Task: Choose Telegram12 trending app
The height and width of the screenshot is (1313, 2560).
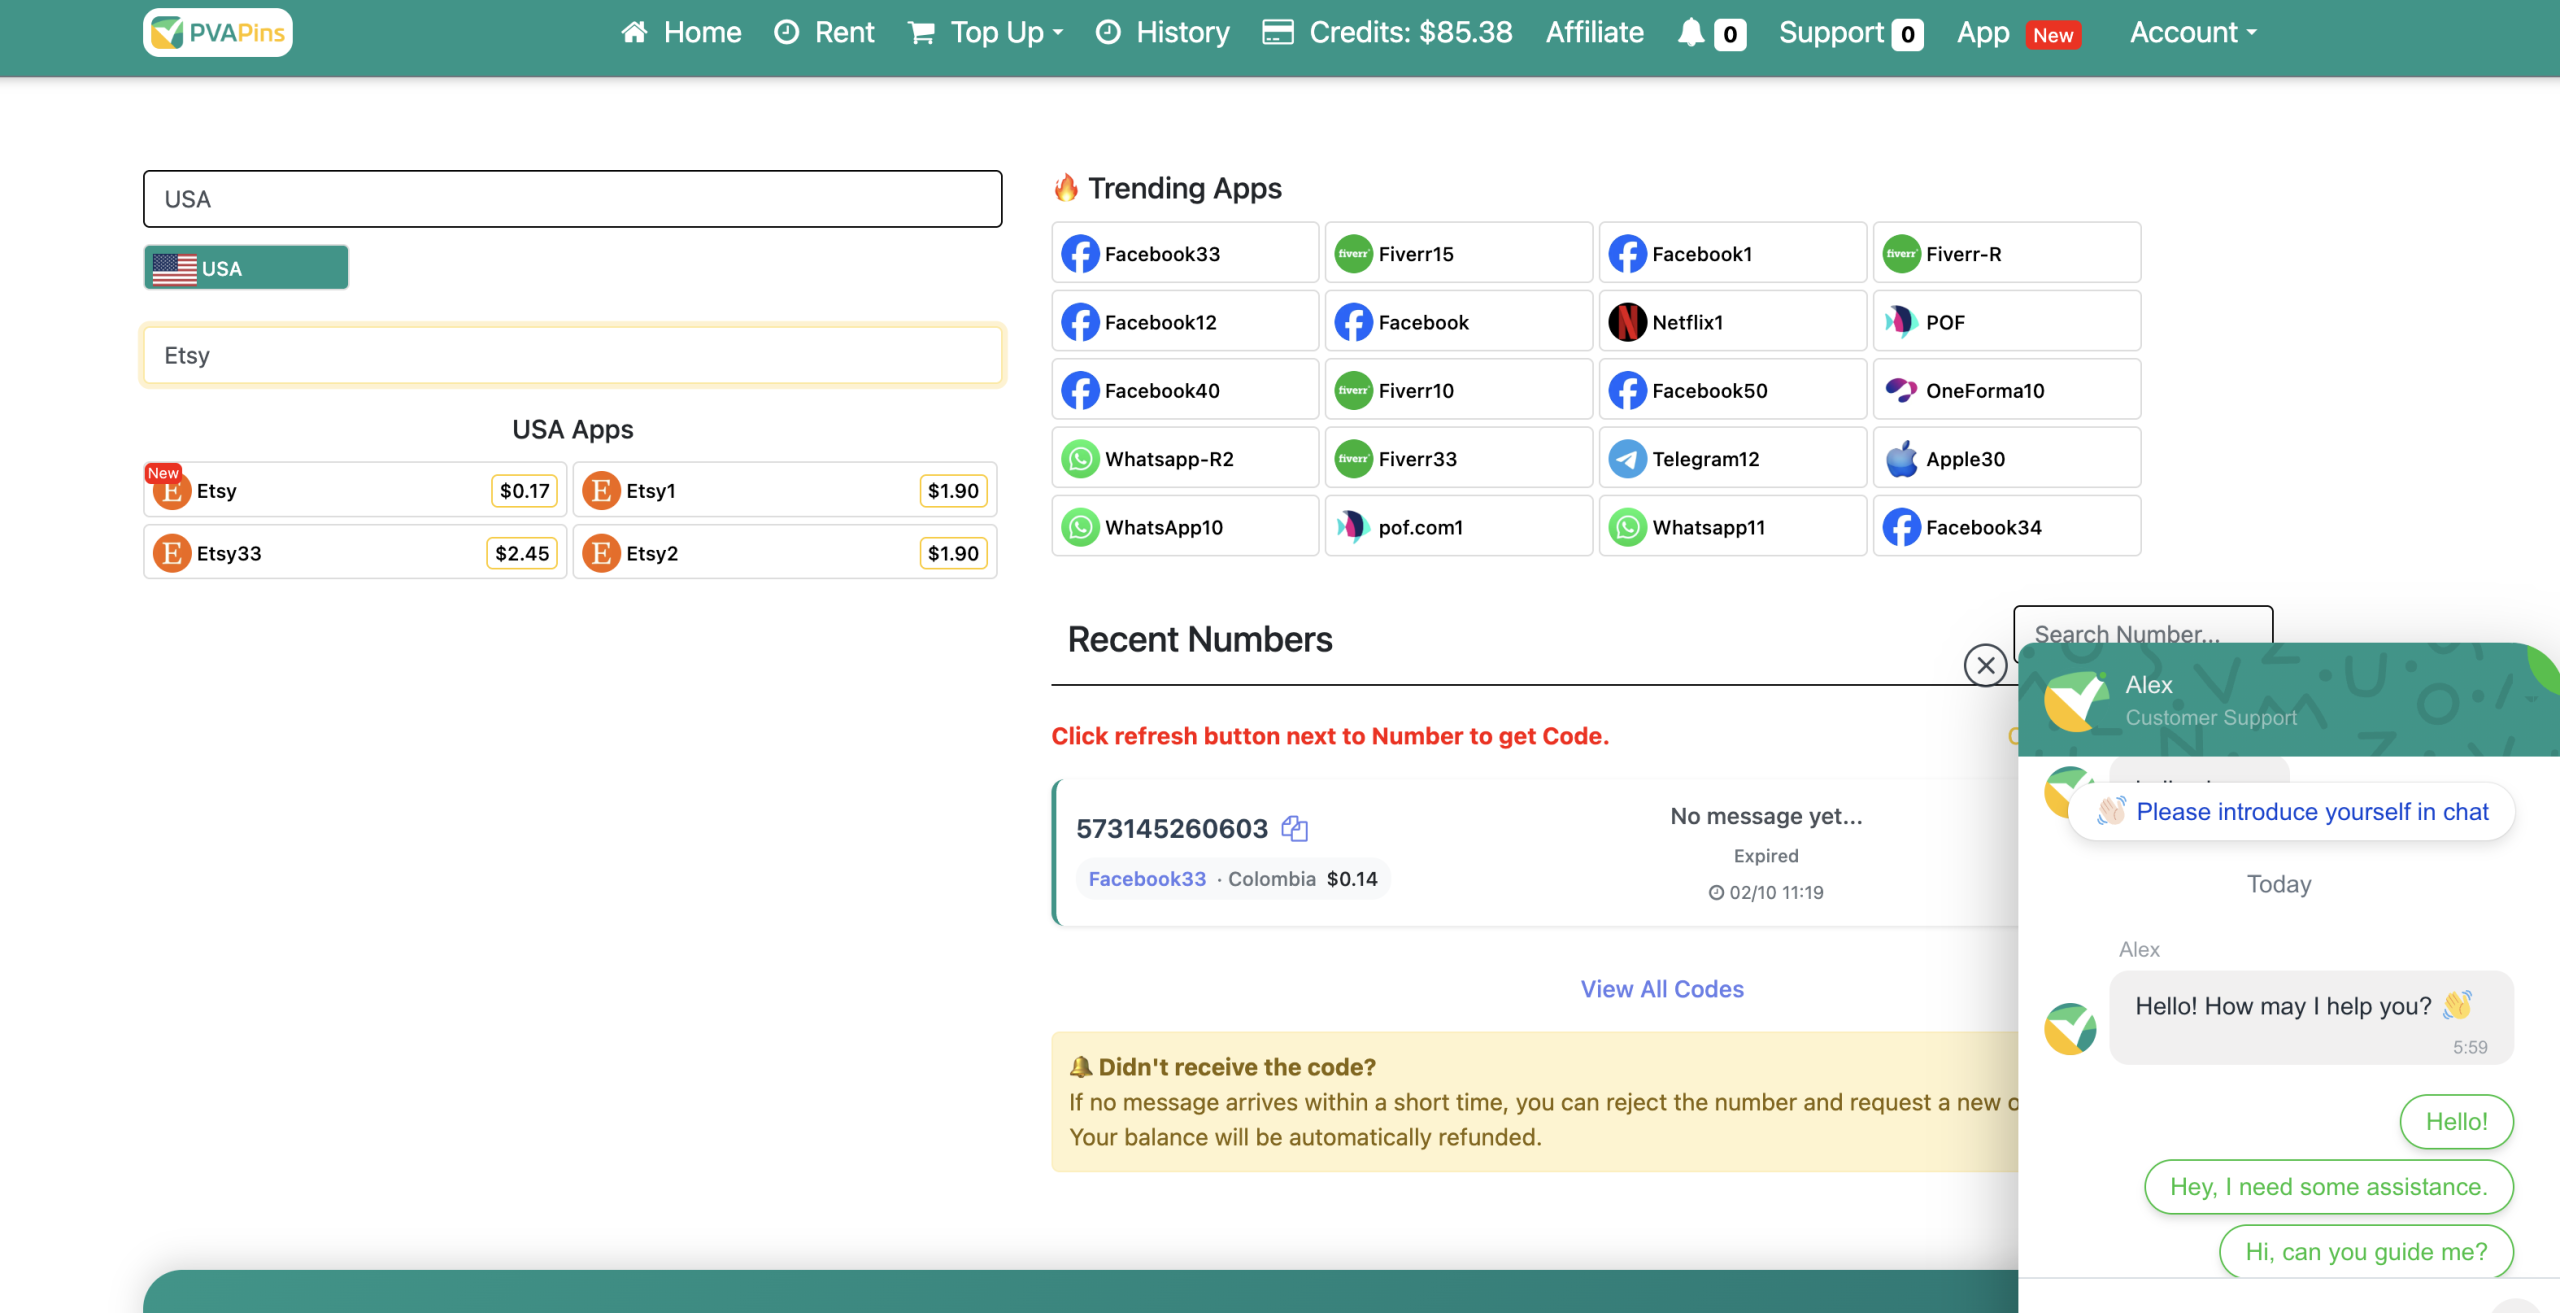Action: [1731, 459]
